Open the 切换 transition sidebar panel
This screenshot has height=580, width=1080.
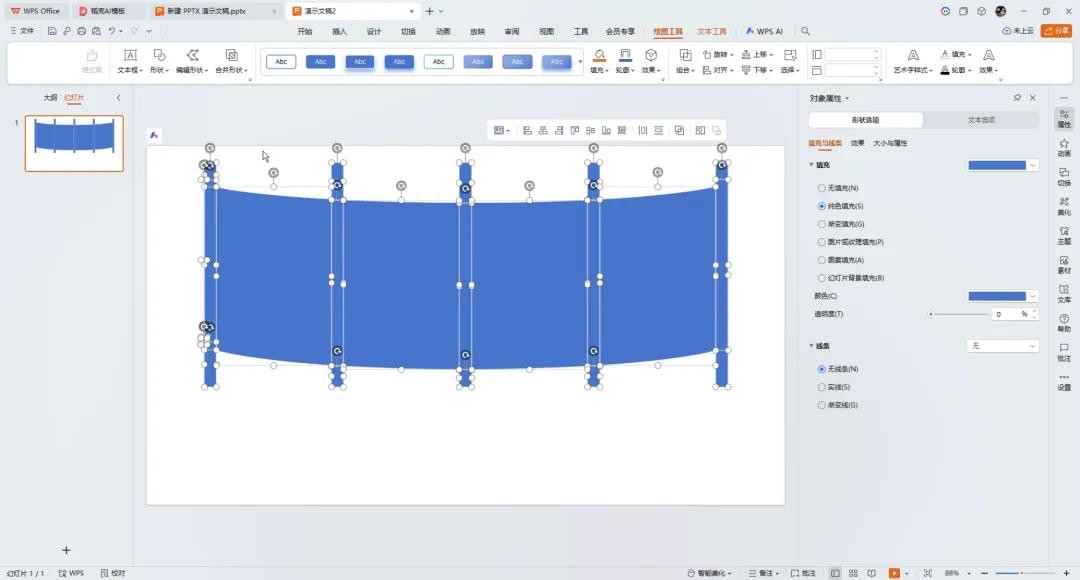[1064, 177]
